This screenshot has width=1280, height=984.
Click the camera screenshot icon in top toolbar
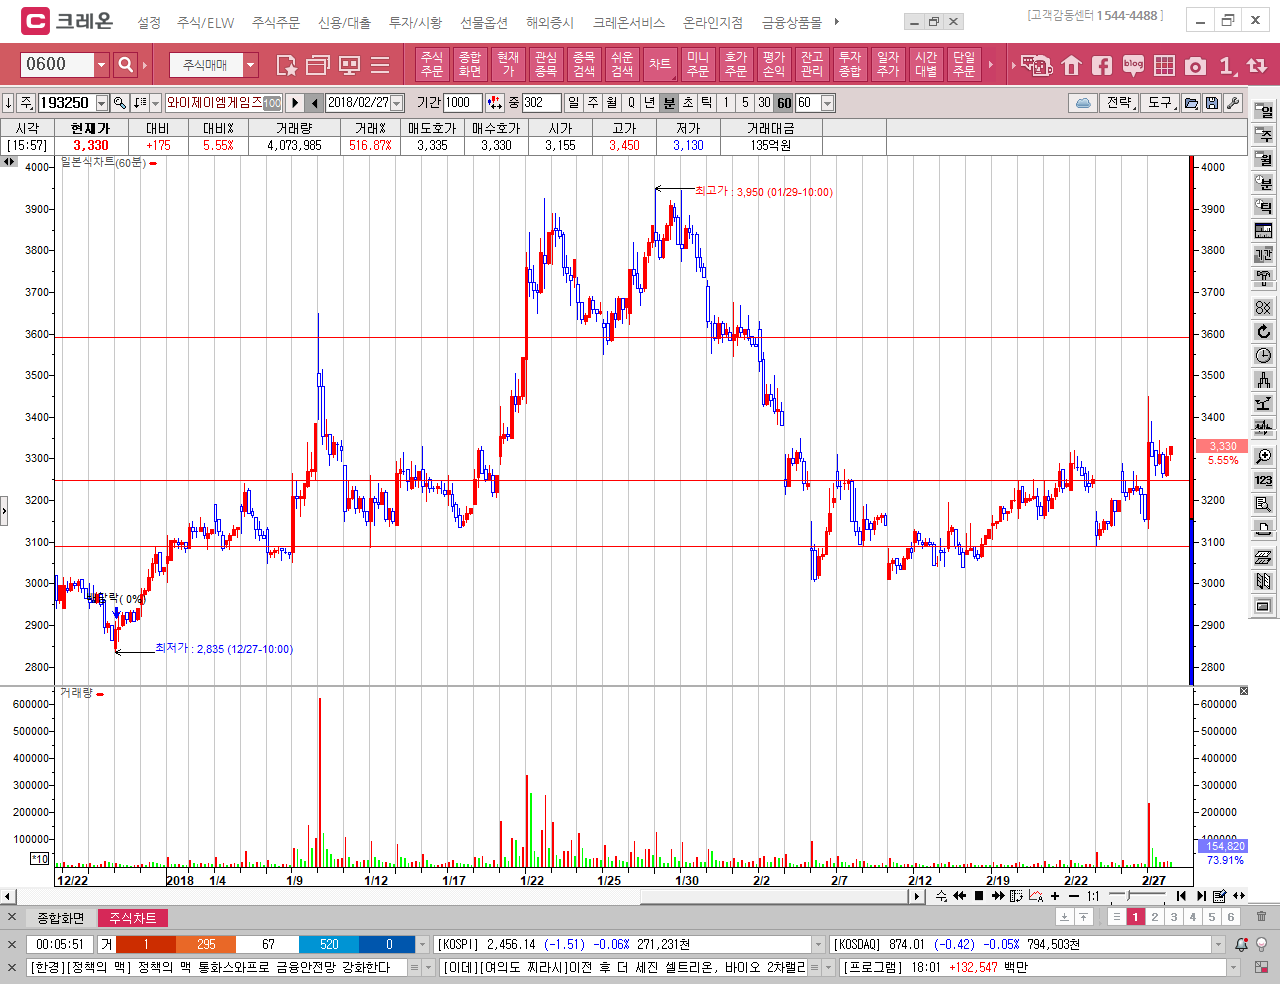click(1195, 66)
